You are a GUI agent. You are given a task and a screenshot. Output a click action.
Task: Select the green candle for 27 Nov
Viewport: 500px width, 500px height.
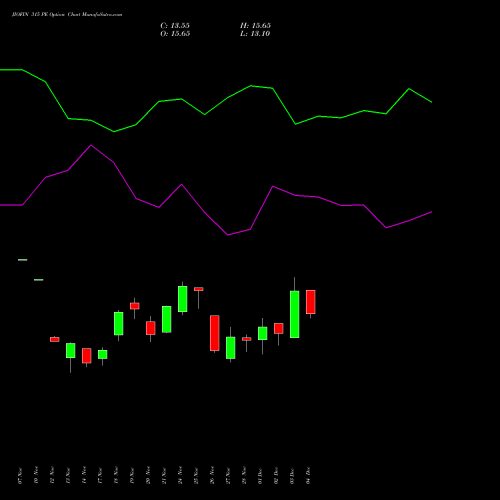(231, 348)
